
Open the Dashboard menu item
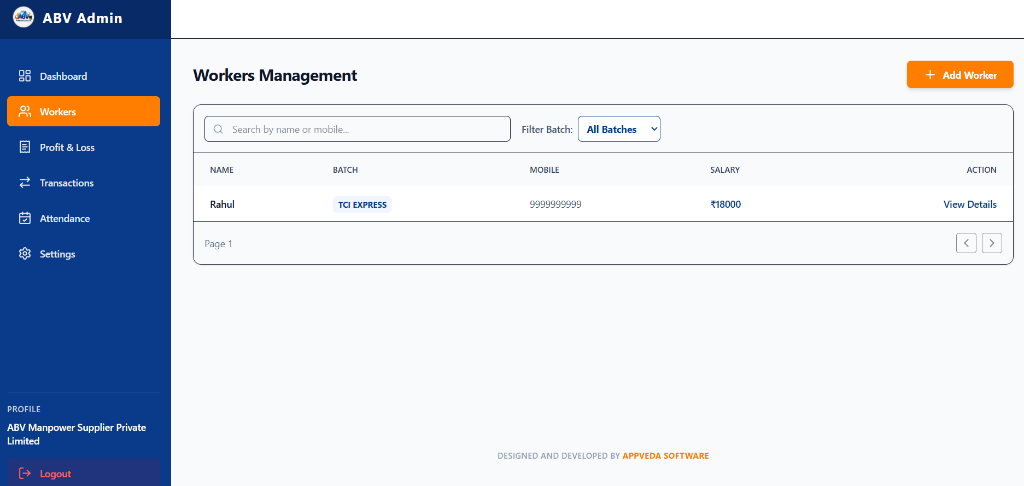tap(84, 76)
